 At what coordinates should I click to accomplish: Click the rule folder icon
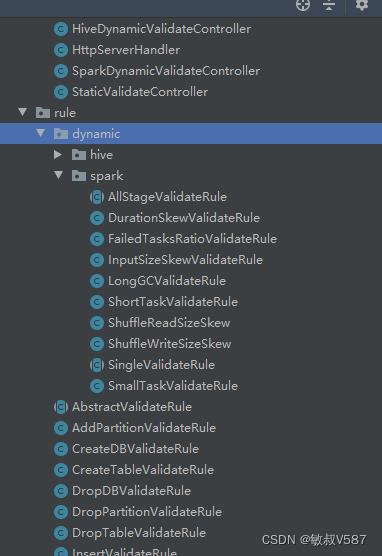click(x=43, y=113)
